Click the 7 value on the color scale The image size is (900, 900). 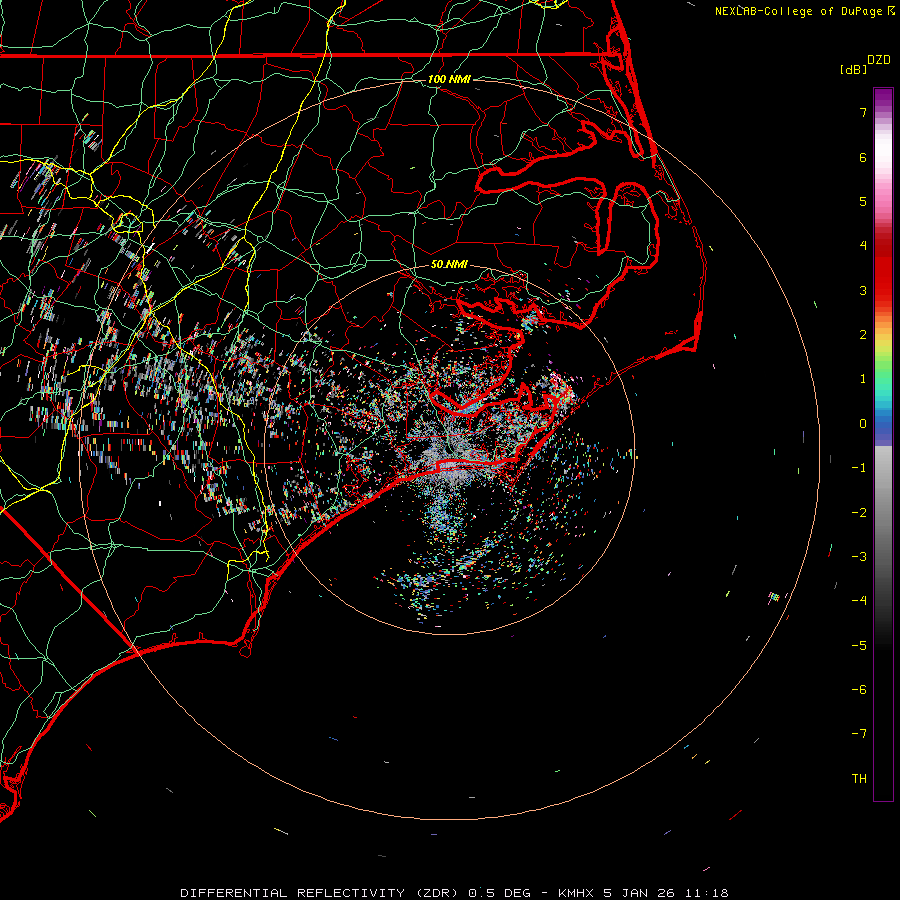862,113
